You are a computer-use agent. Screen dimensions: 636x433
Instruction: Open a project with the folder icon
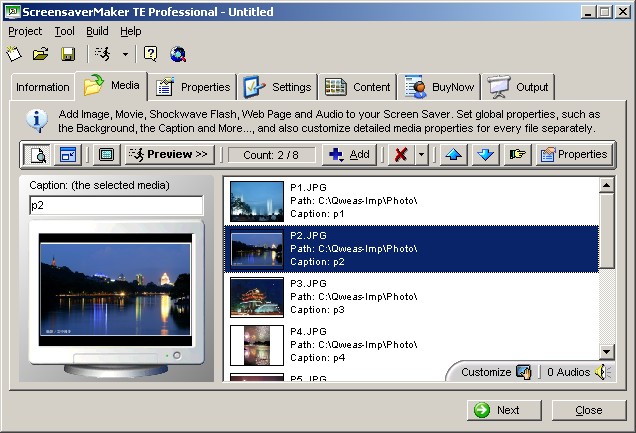point(41,54)
